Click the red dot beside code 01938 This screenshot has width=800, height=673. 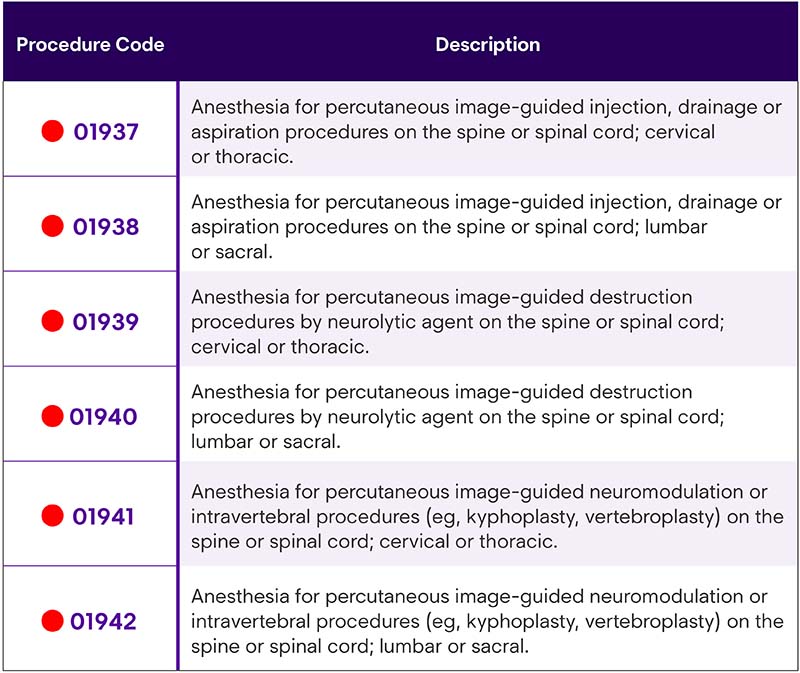coord(53,226)
